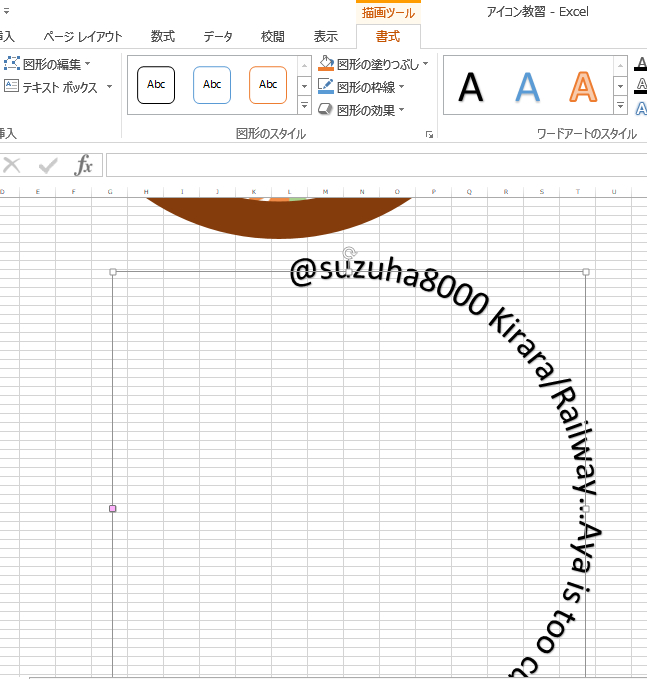This screenshot has height=679, width=647.
Task: Select column H header
Action: point(146,191)
